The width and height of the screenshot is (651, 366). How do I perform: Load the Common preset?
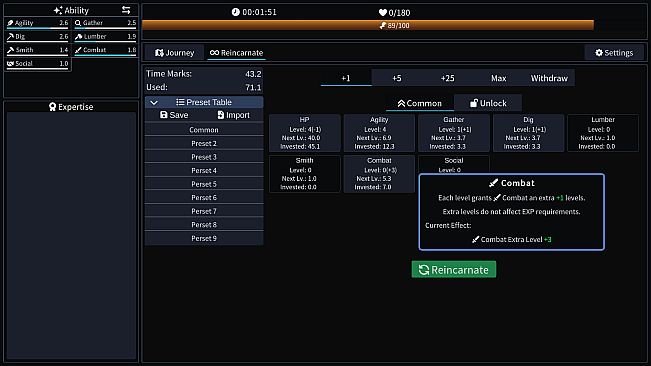[204, 130]
